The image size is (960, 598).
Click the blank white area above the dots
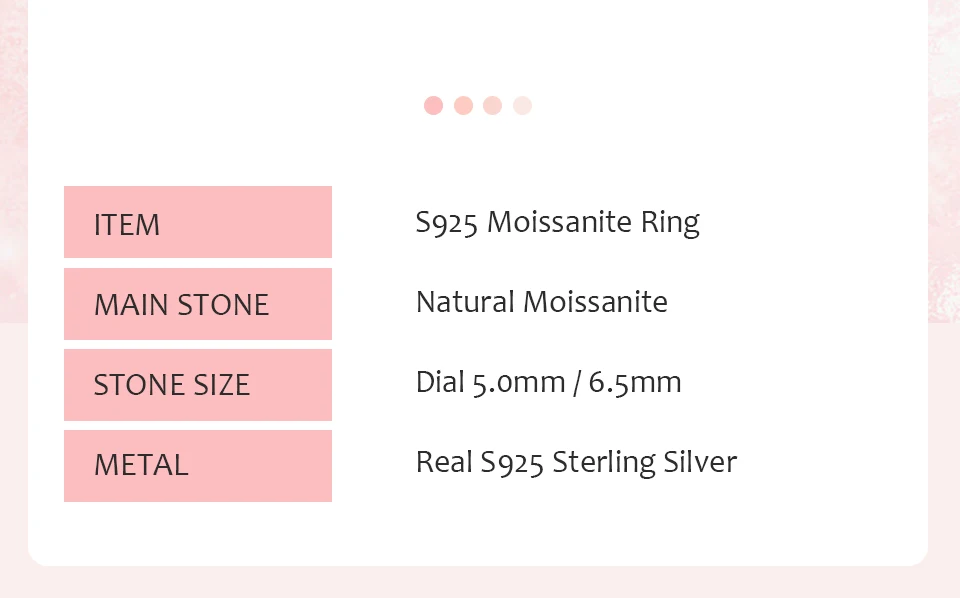pos(478,43)
